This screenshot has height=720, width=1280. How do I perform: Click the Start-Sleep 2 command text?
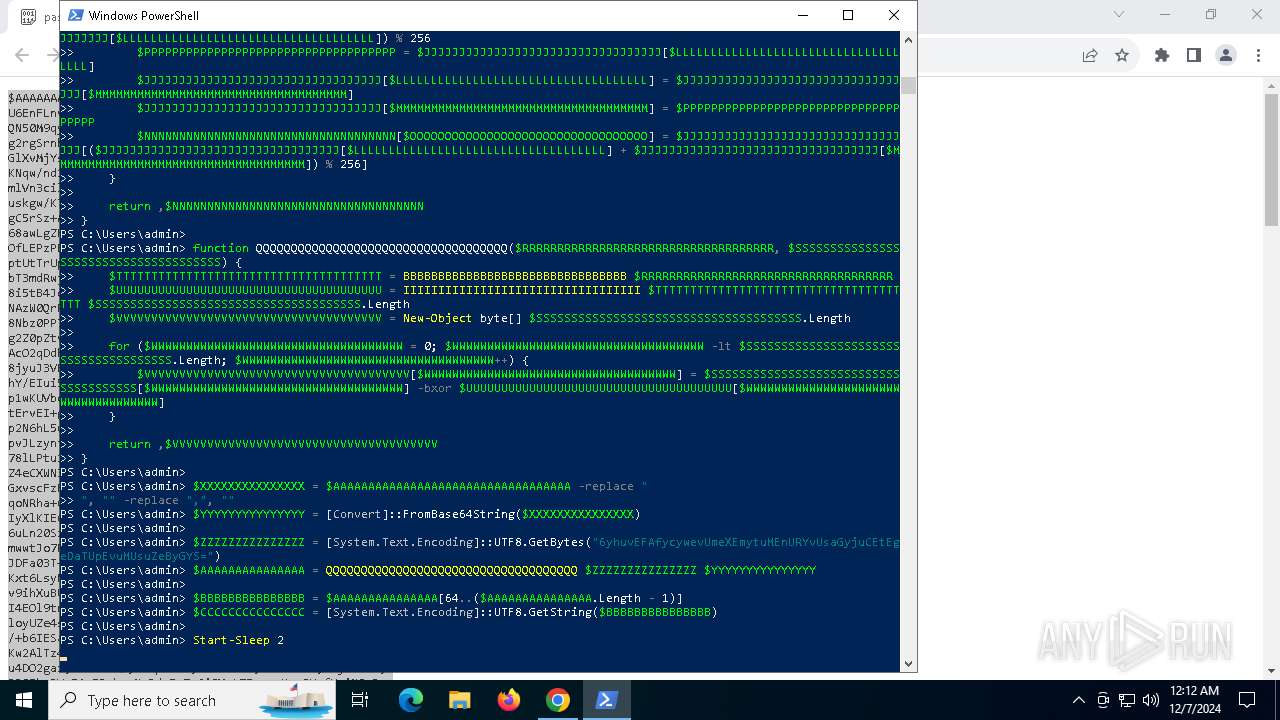(238, 640)
